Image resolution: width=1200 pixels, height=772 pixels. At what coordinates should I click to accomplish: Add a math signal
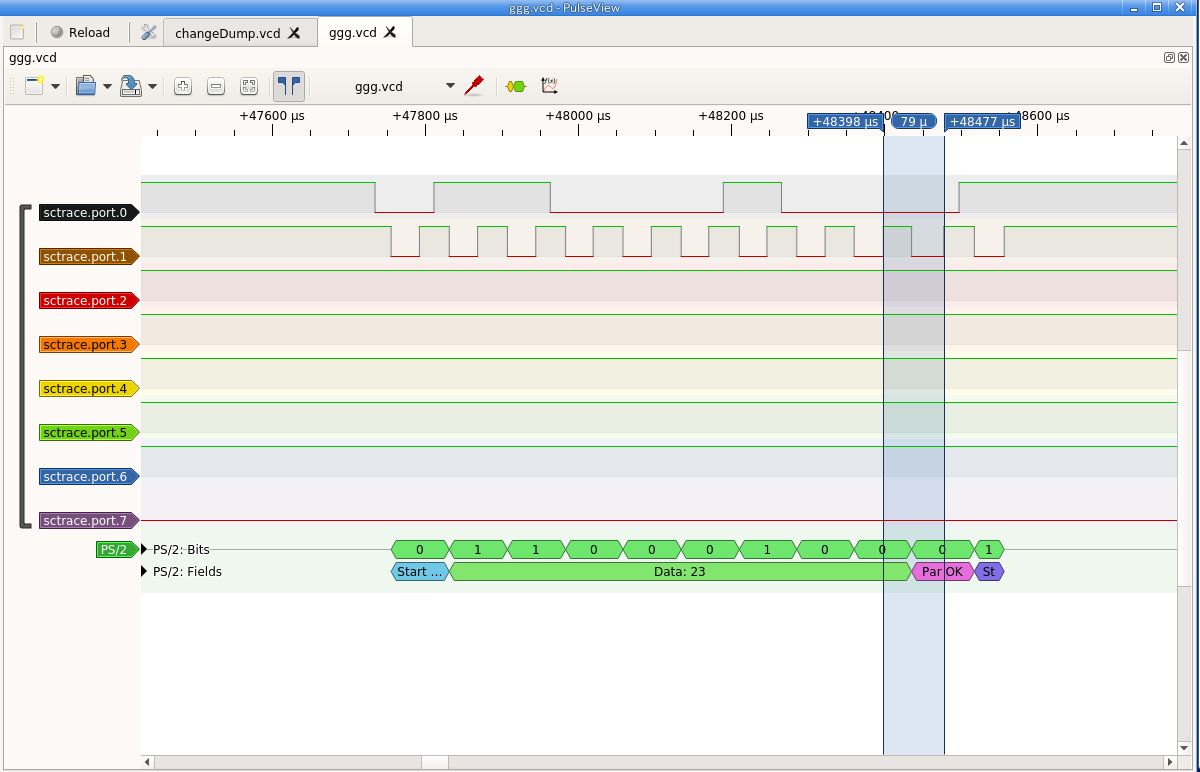548,86
